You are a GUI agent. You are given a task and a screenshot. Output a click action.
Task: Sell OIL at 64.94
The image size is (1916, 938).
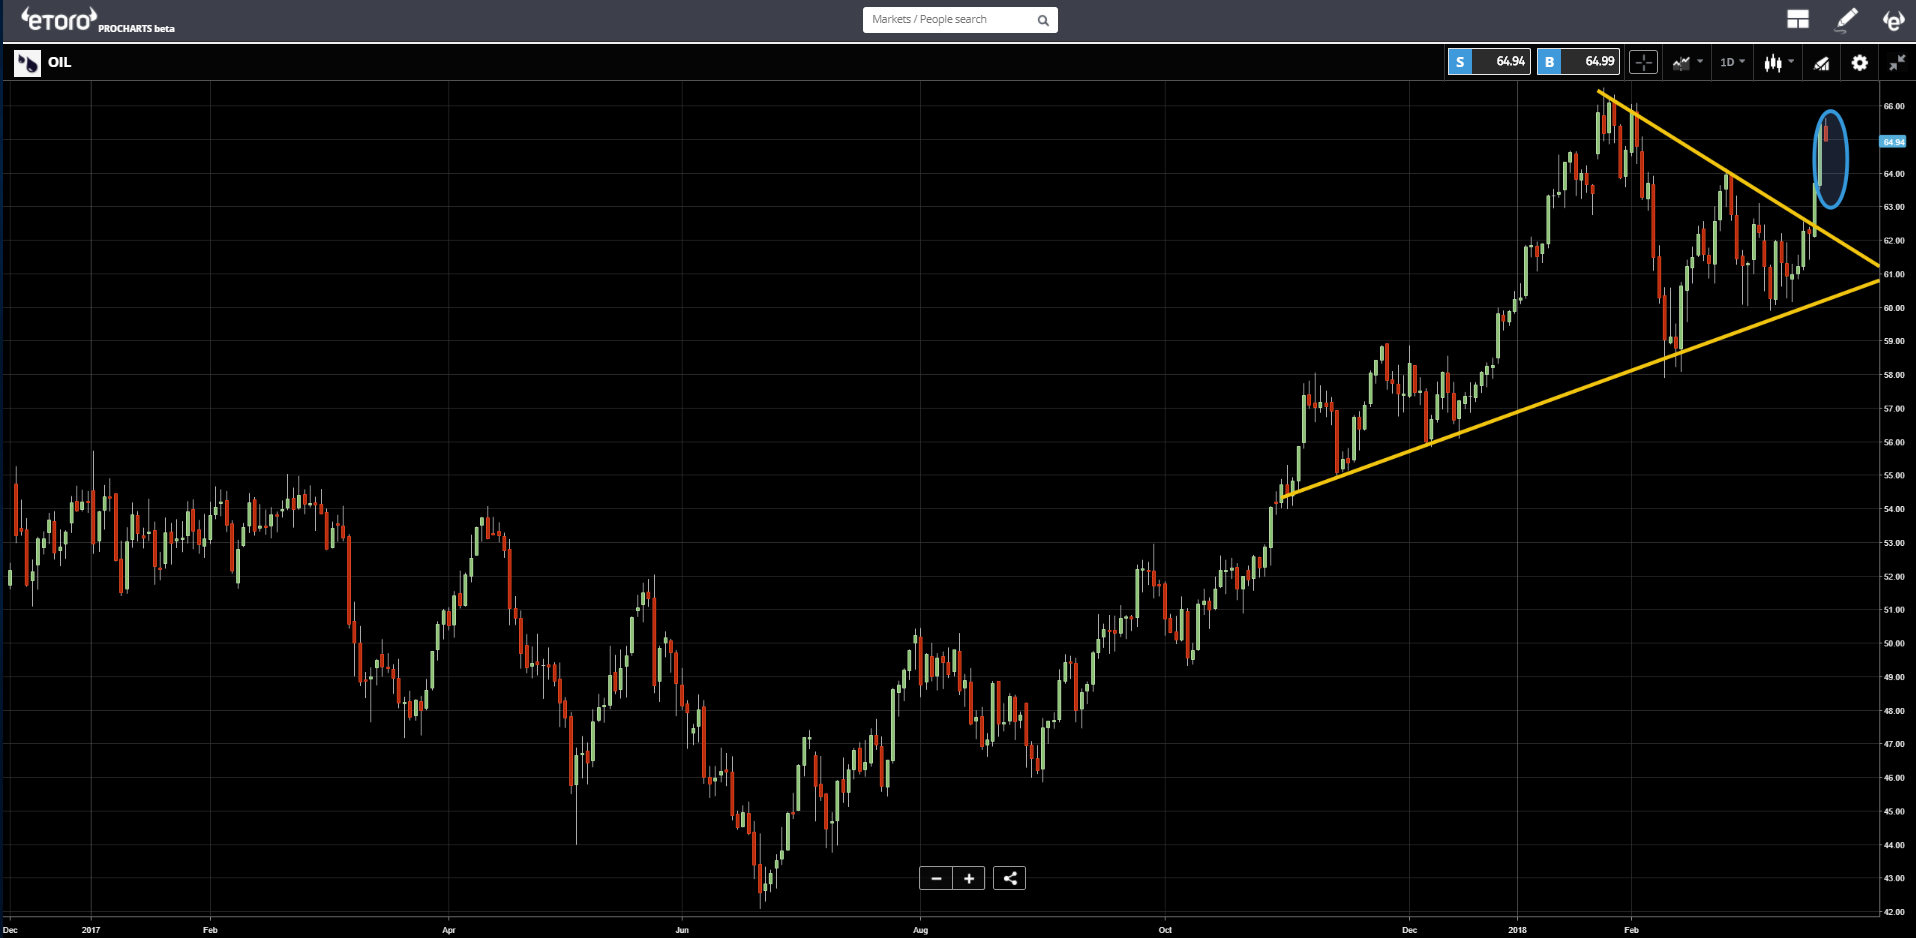pos(1488,62)
